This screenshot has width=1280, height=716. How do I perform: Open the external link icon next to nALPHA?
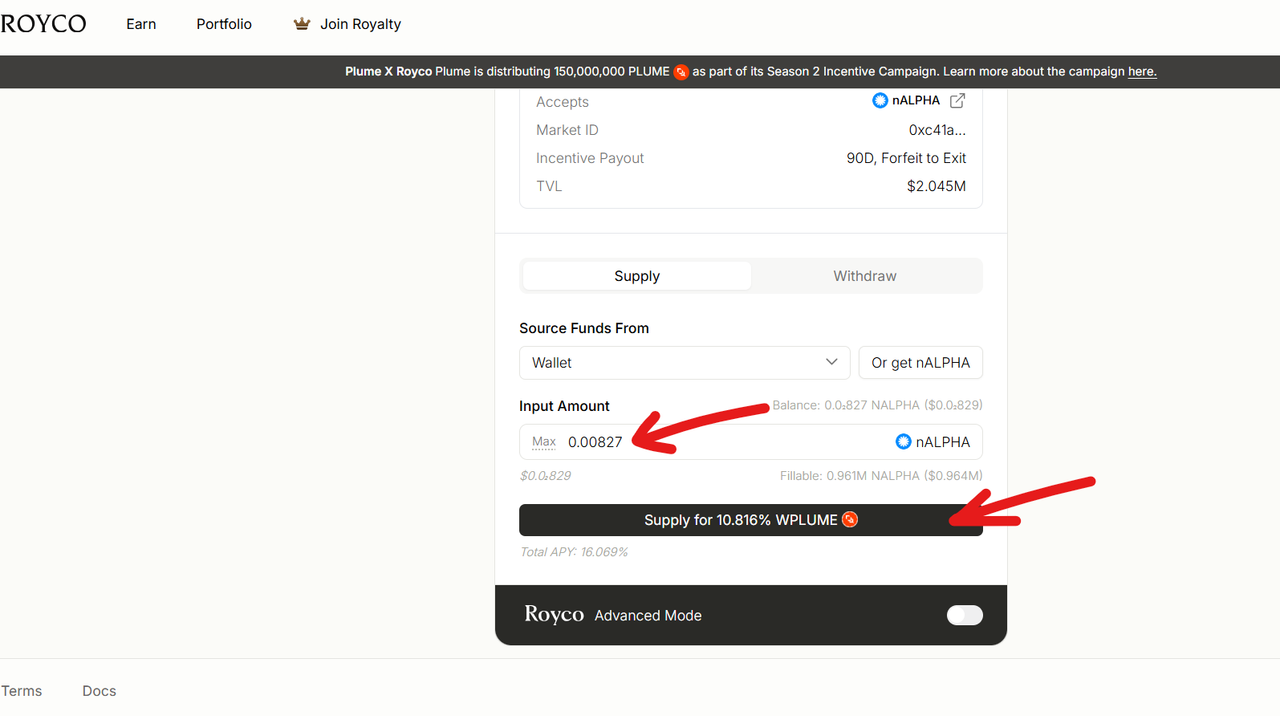point(957,101)
